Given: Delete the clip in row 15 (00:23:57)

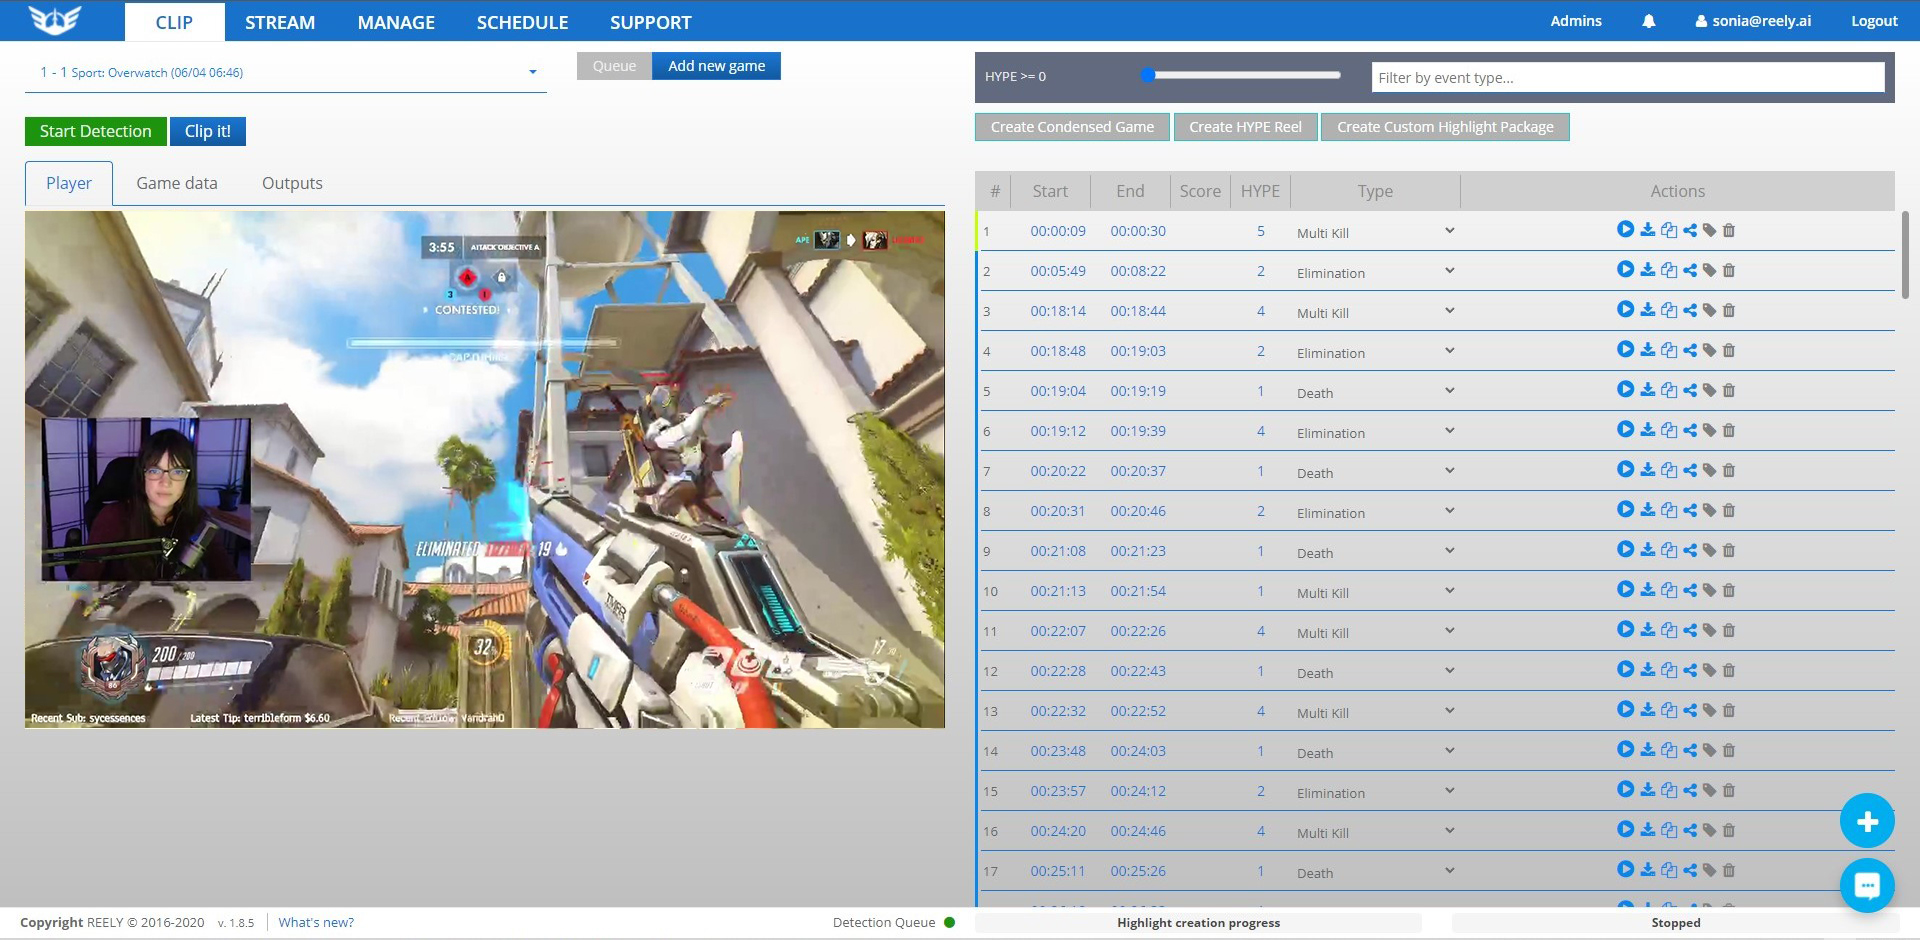Looking at the screenshot, I should pyautogui.click(x=1728, y=790).
